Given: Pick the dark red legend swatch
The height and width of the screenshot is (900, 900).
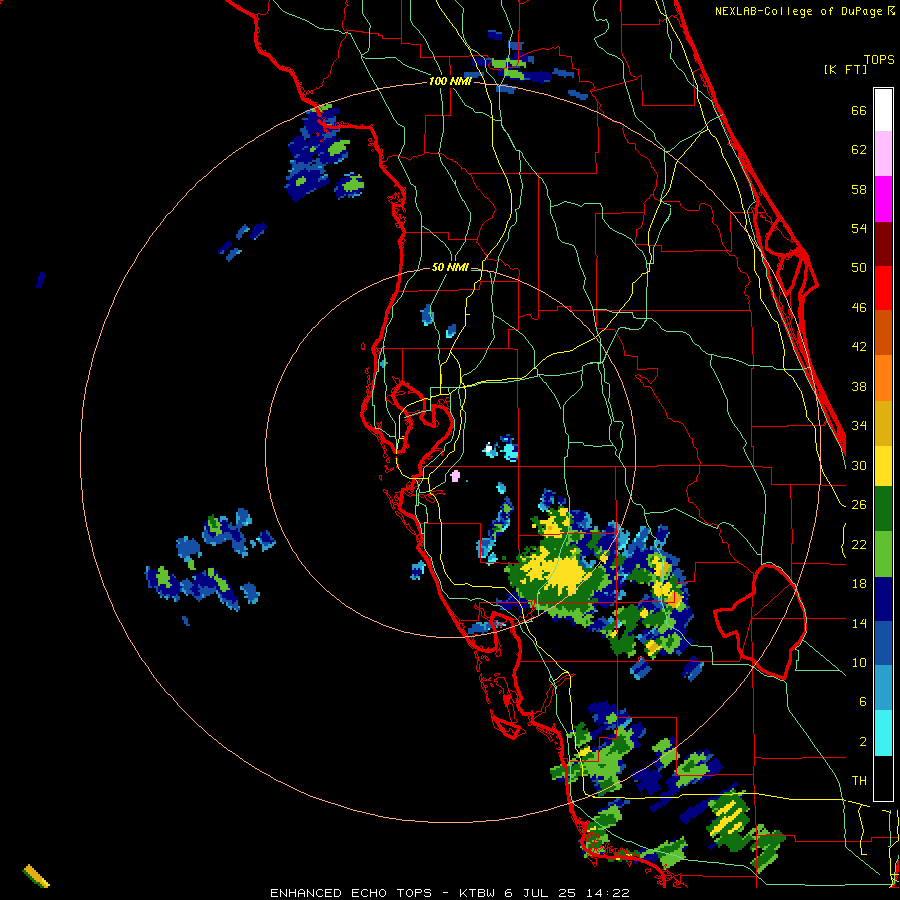Looking at the screenshot, I should (883, 243).
